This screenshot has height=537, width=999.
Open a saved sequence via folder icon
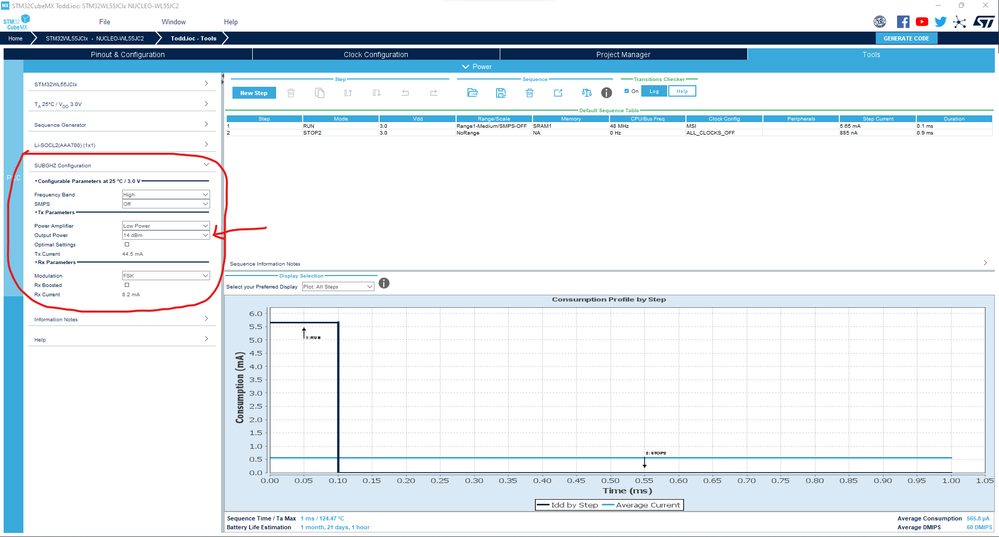(x=472, y=93)
